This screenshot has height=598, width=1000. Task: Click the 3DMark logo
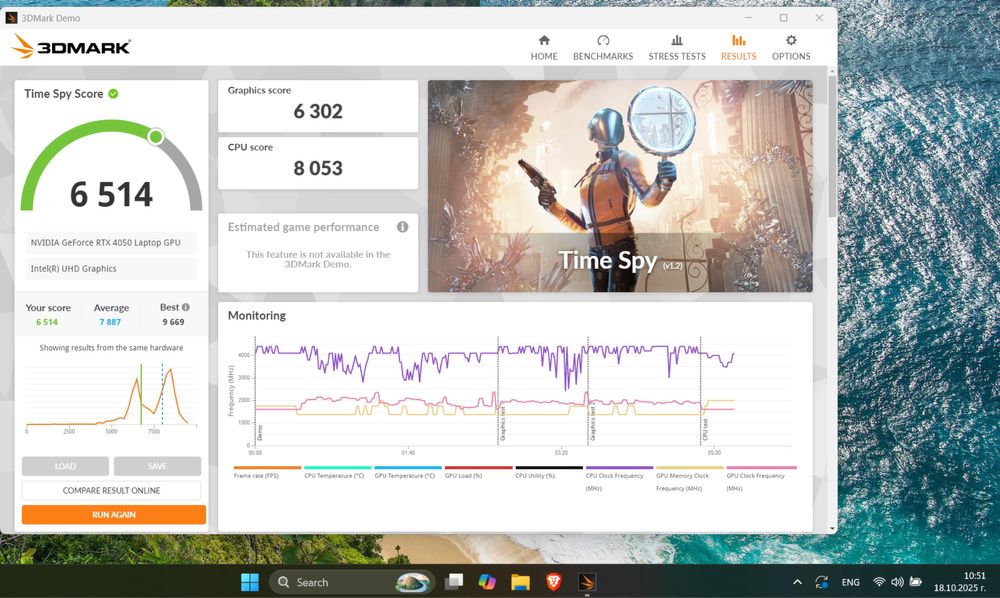71,47
